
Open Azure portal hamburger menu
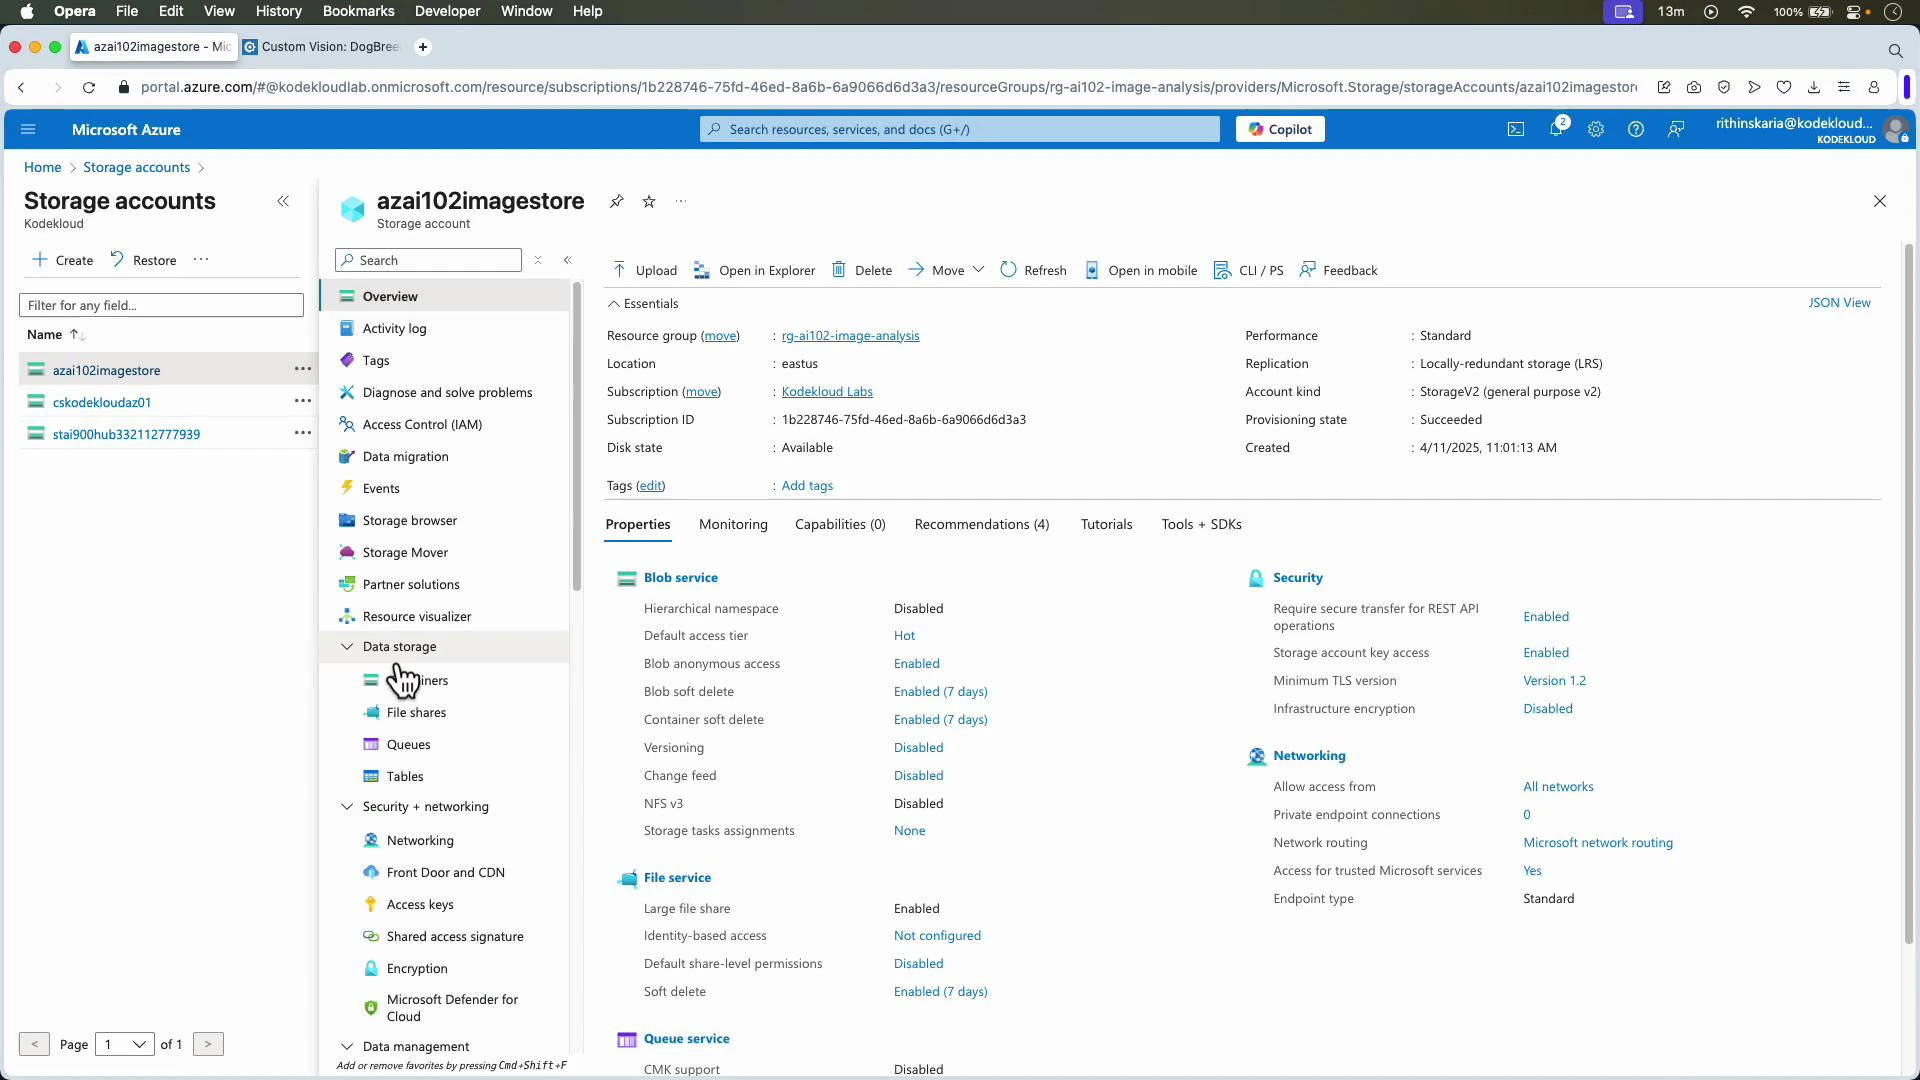pyautogui.click(x=28, y=129)
